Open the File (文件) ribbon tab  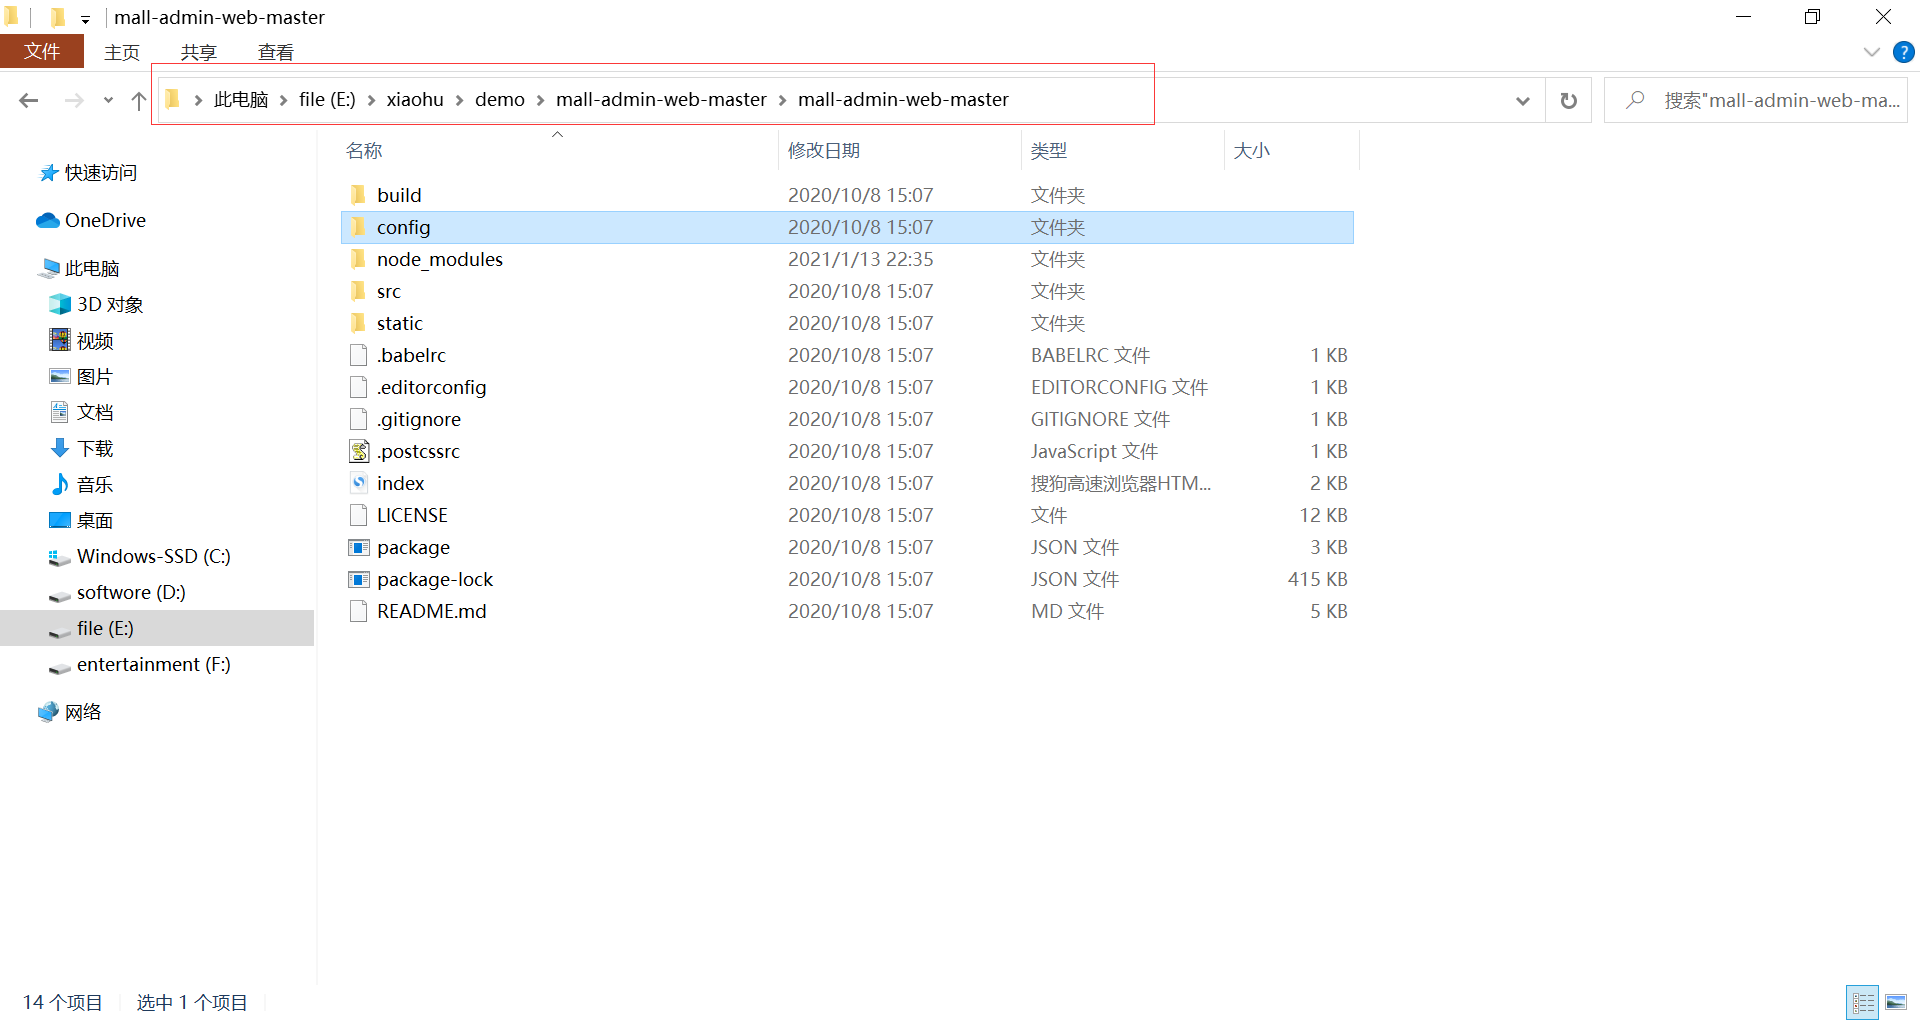pos(42,52)
